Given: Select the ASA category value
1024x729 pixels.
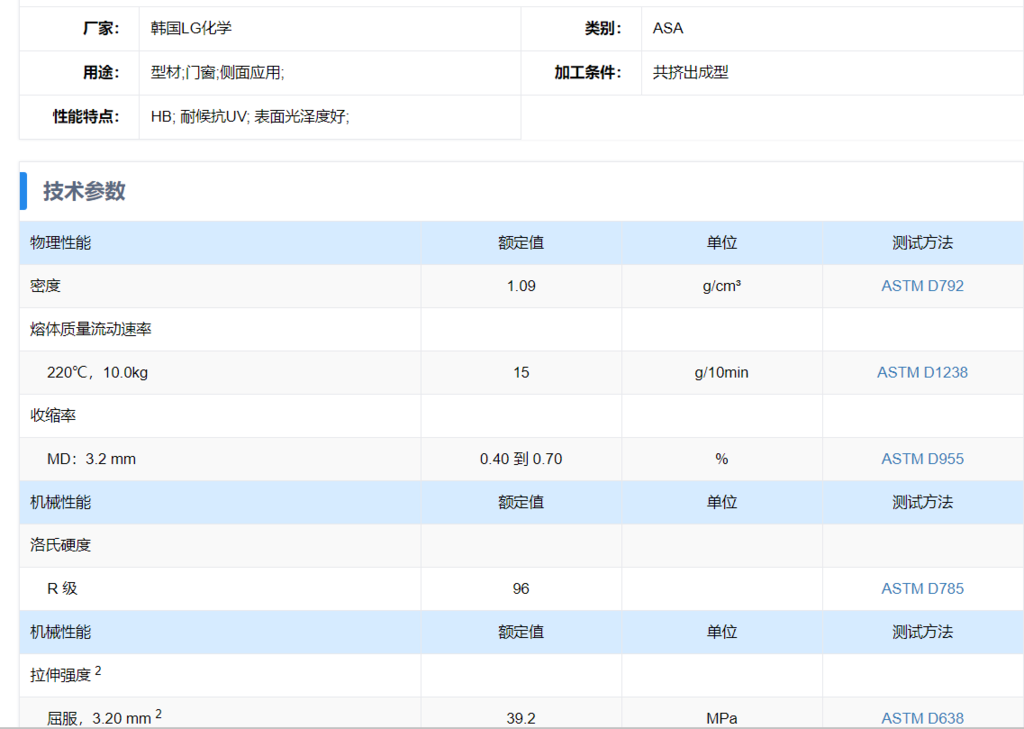Looking at the screenshot, I should pos(668,28).
